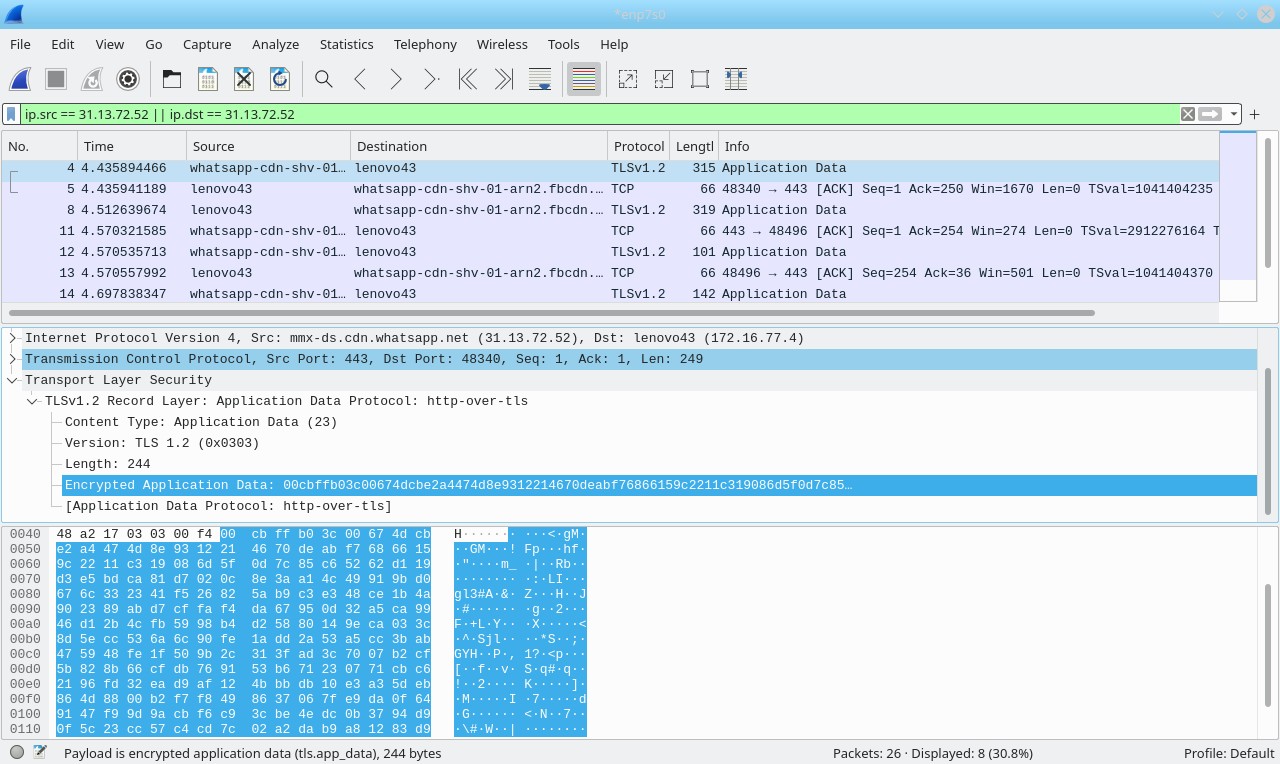
Task: Open the Help menu
Action: coord(614,44)
